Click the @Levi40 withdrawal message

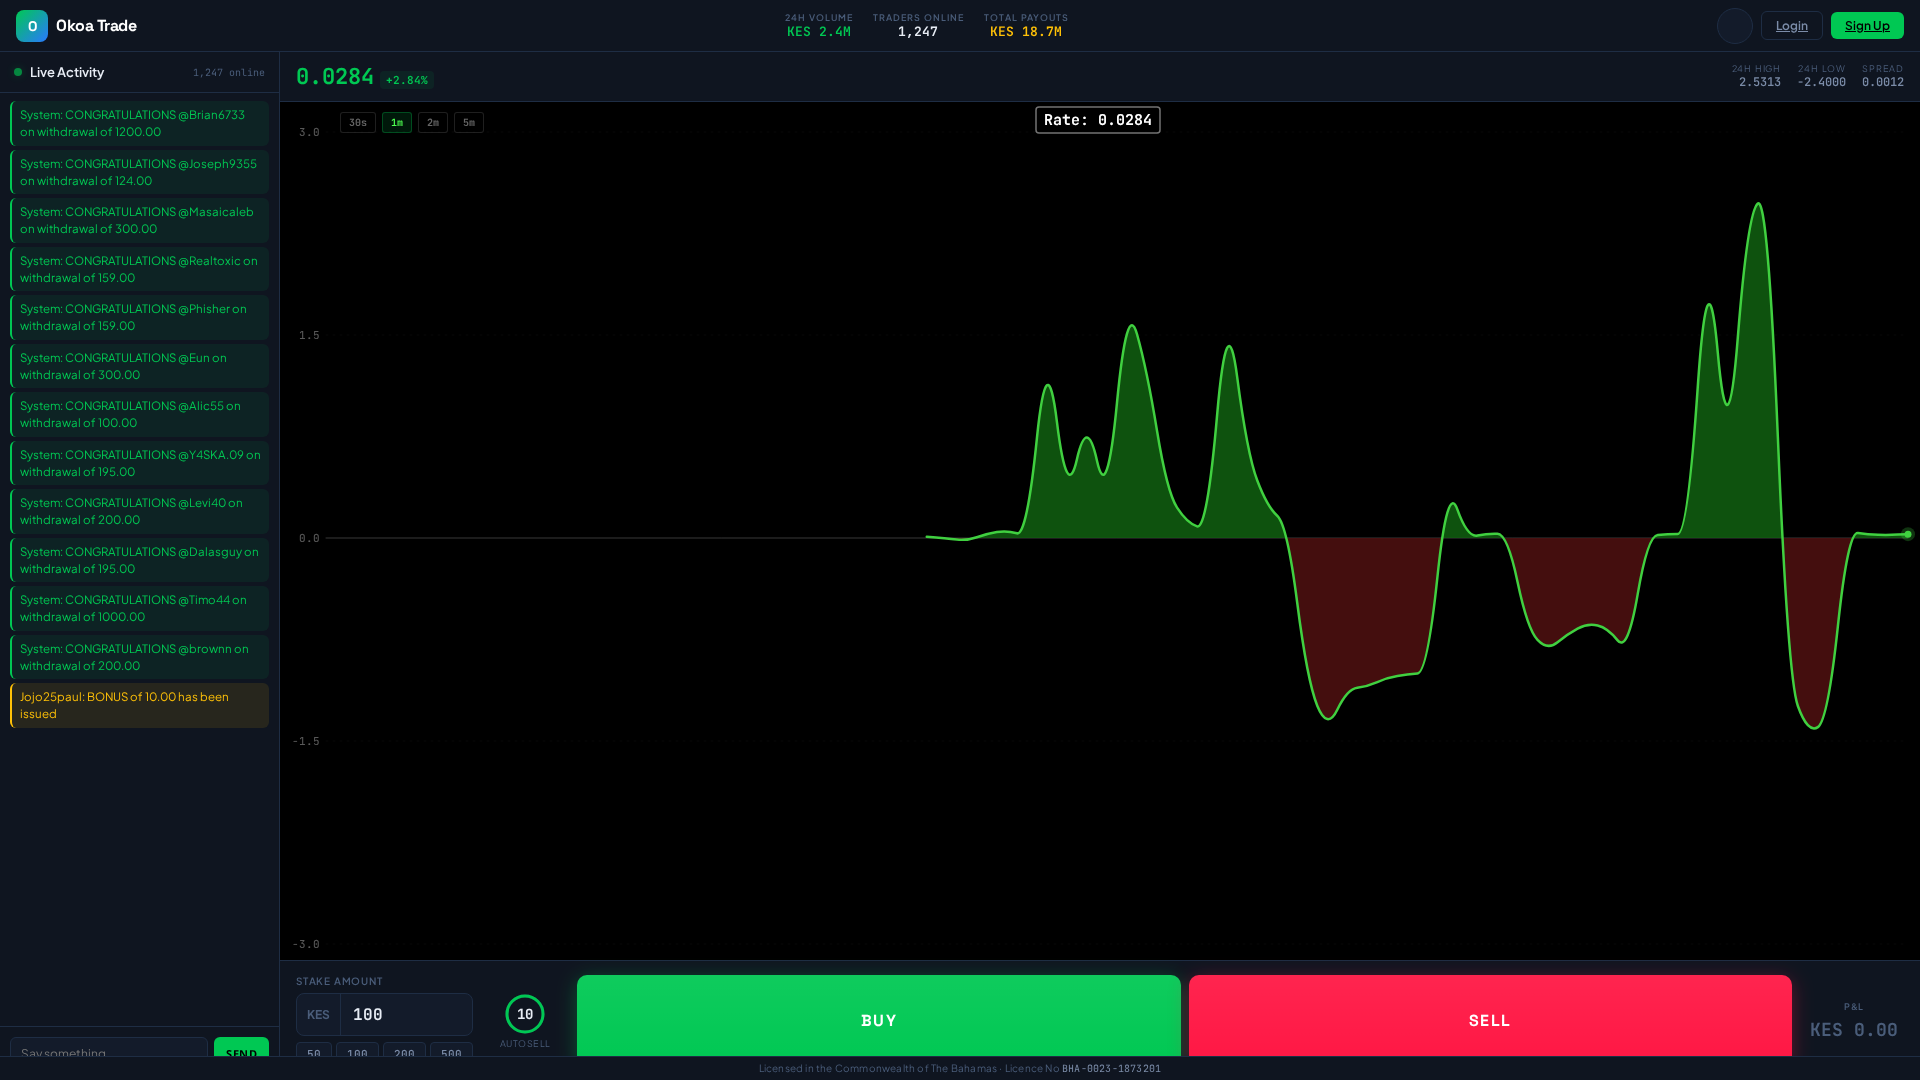click(x=139, y=511)
